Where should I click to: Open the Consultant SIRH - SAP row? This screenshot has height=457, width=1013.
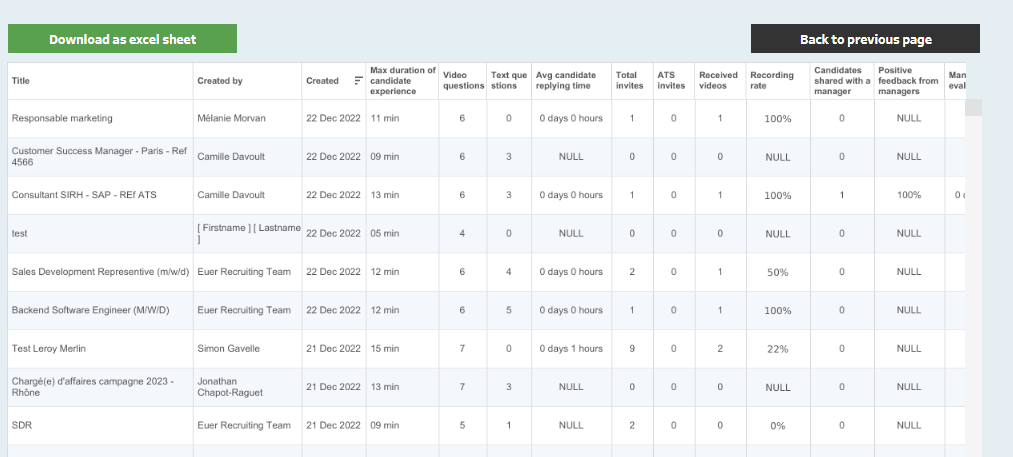[83, 195]
